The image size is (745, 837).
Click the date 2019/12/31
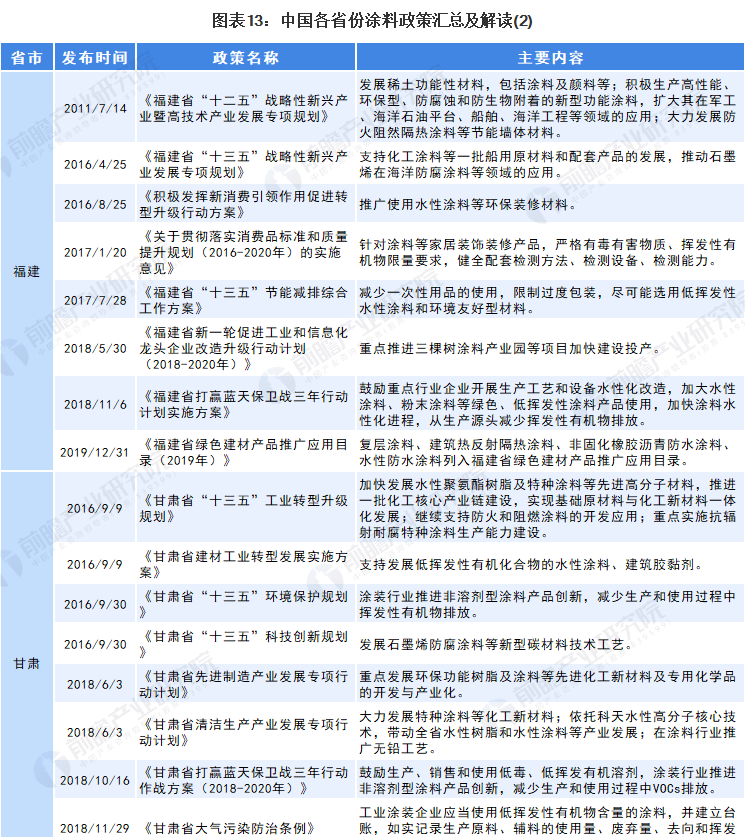(94, 452)
